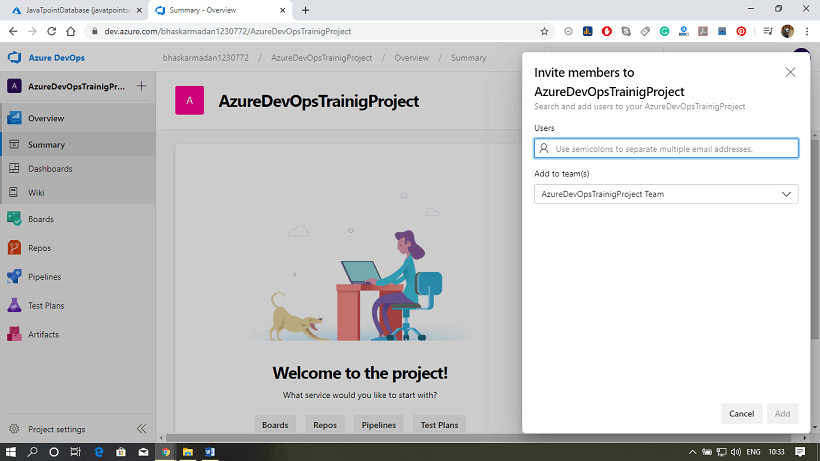
Task: Click the AzureDevOpsTrainigPr project avatar in sidebar
Action: (x=14, y=86)
